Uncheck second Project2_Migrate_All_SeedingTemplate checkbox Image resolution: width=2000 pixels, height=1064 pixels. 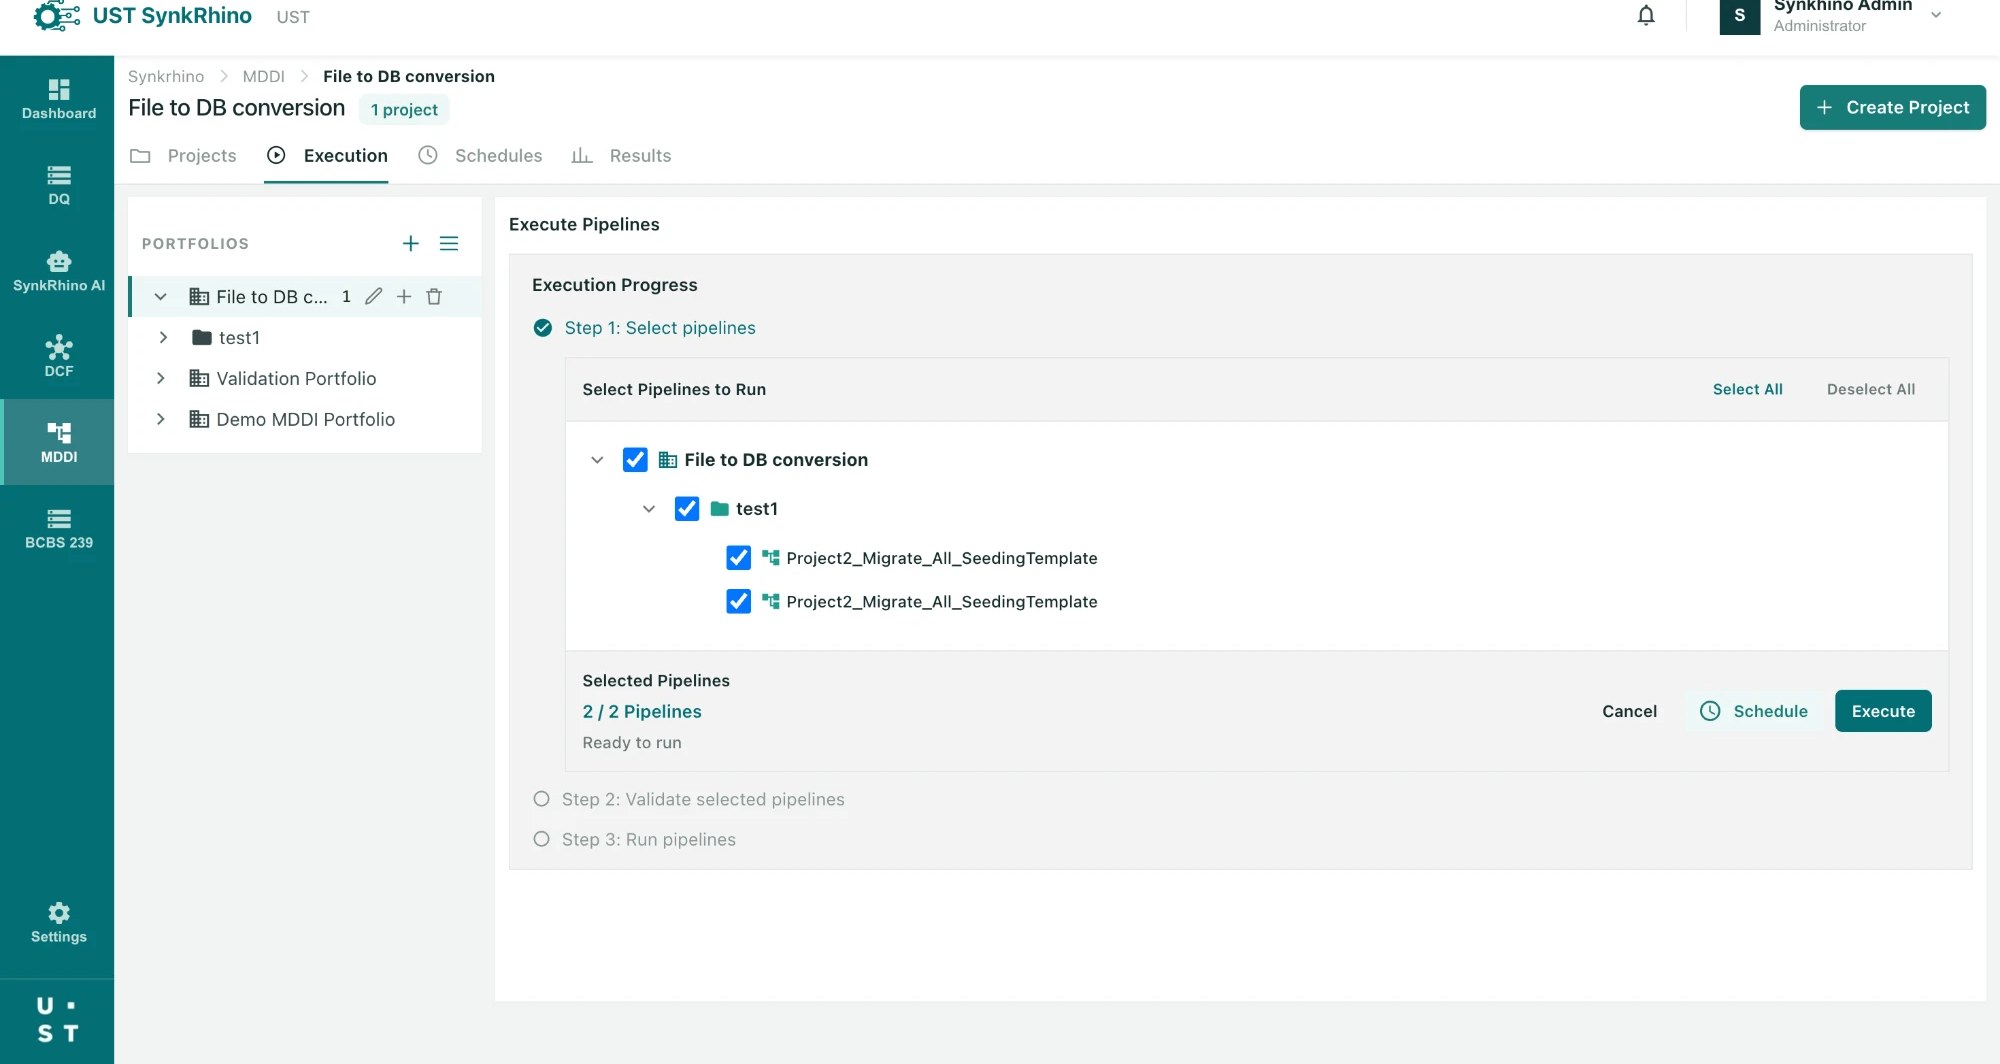click(739, 601)
